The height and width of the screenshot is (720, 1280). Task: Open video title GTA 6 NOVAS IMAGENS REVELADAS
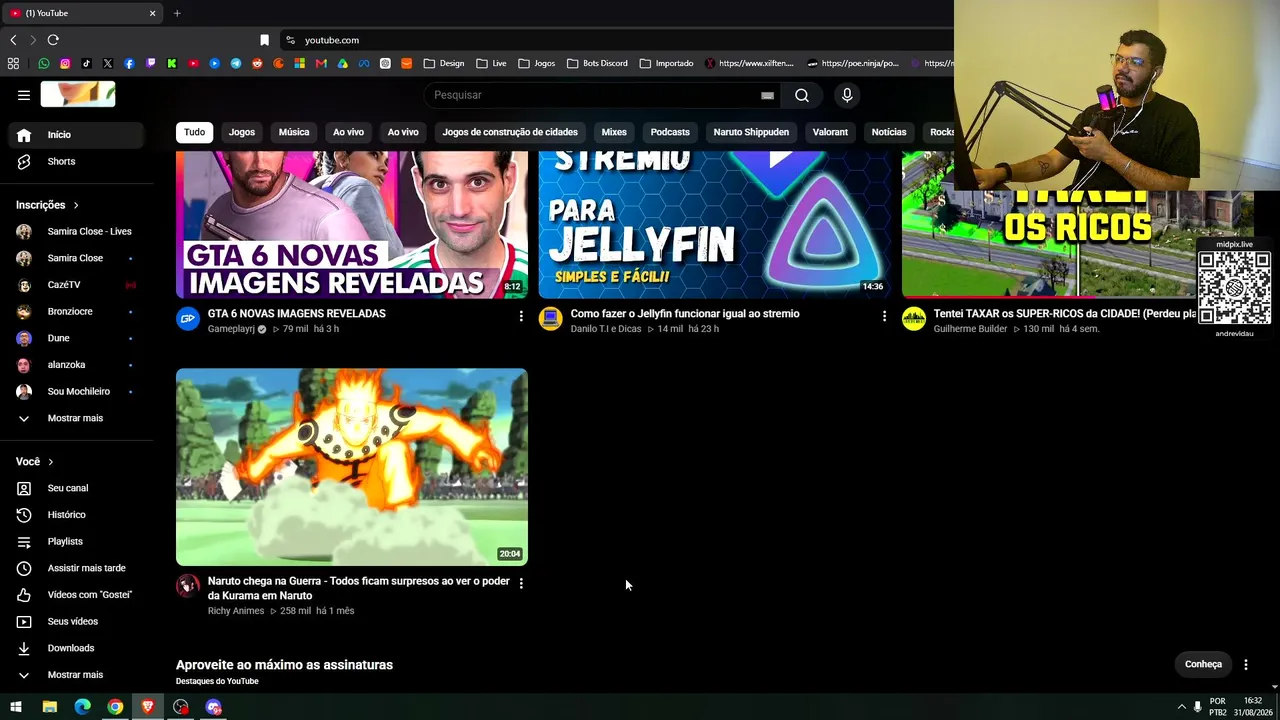click(297, 314)
